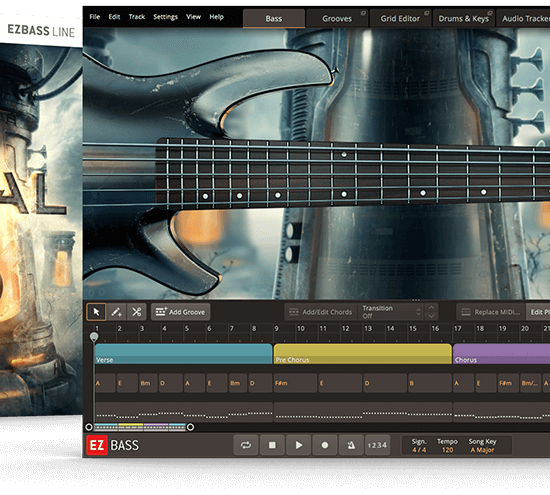This screenshot has height=495, width=550.
Task: Open the File menu
Action: 94,17
